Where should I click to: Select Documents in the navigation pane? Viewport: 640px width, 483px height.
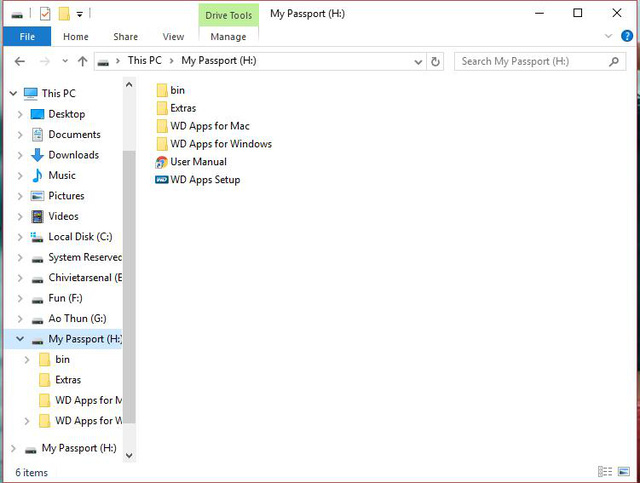(74, 134)
